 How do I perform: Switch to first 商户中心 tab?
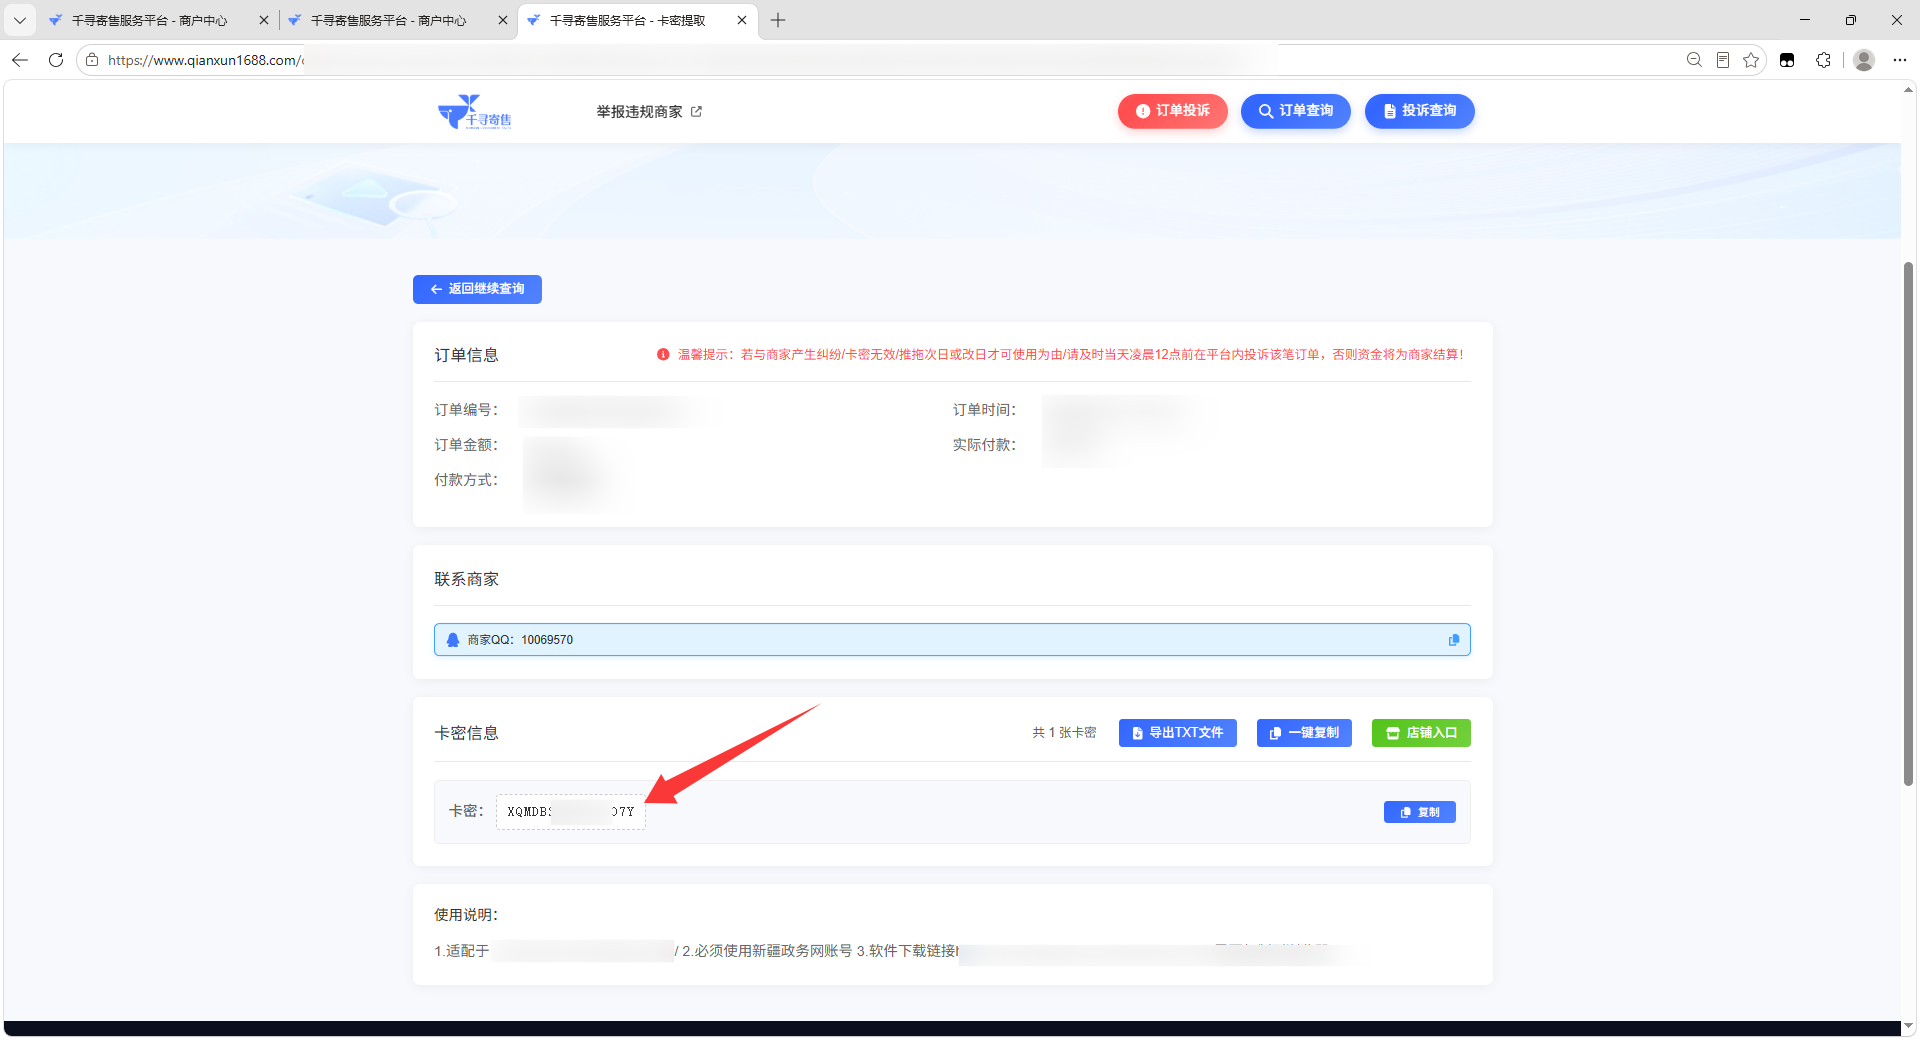pos(150,20)
